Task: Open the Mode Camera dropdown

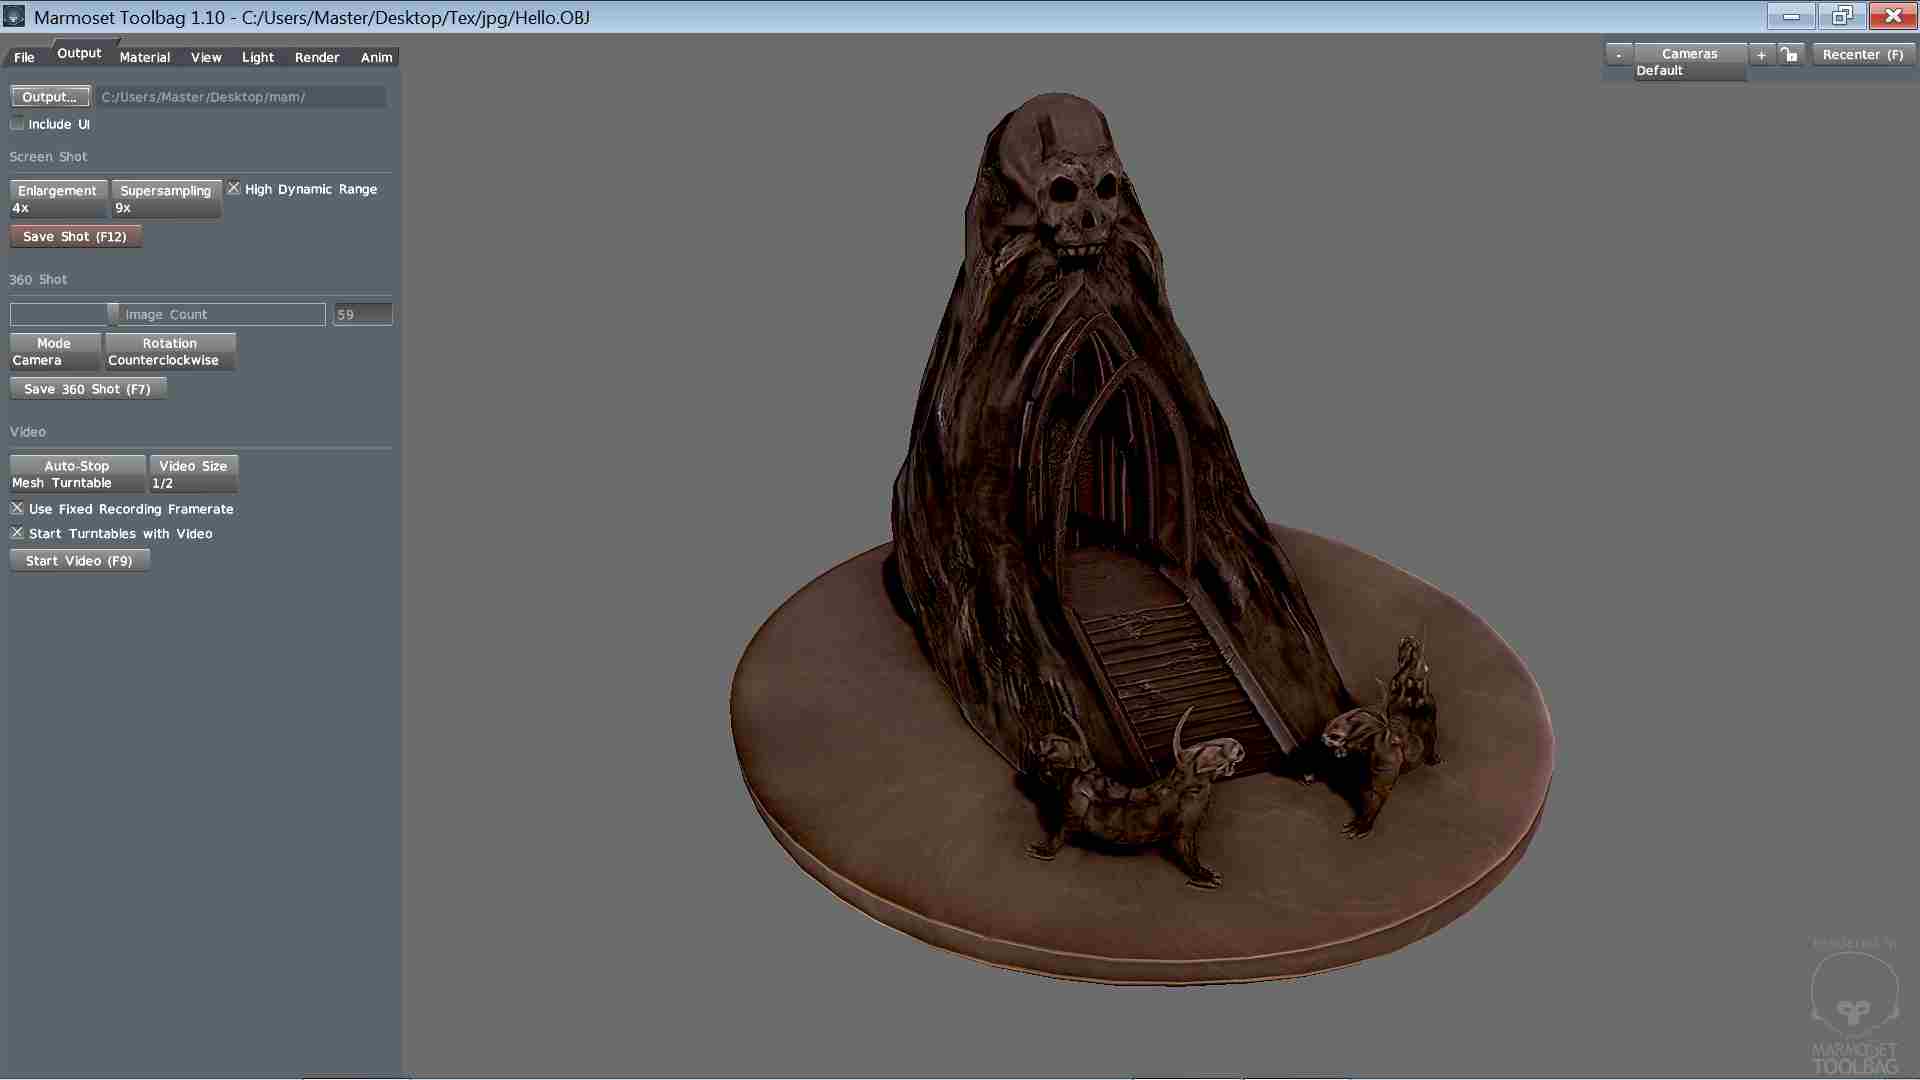Action: point(55,351)
